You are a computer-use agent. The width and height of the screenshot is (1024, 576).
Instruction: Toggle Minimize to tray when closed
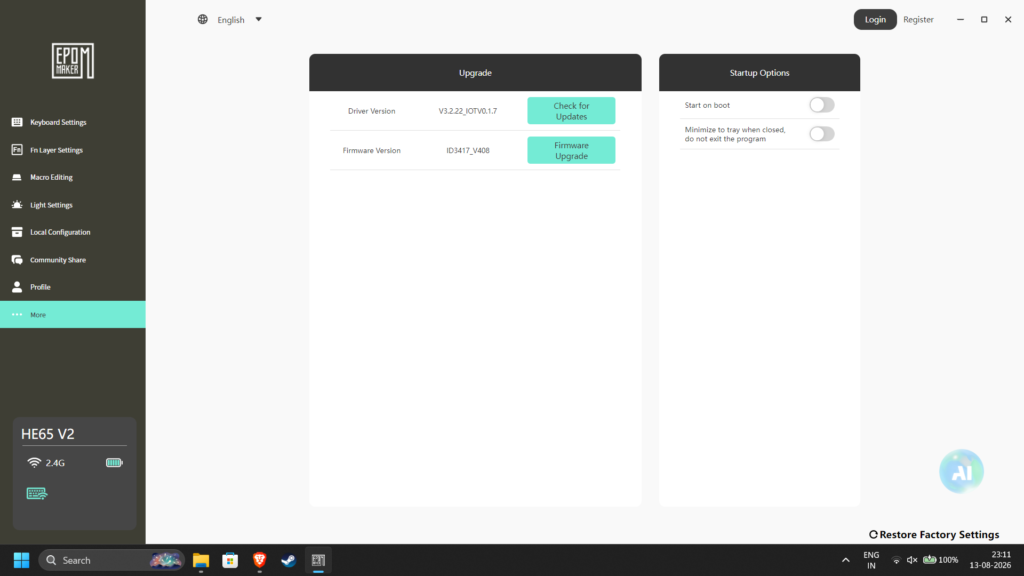(x=822, y=134)
